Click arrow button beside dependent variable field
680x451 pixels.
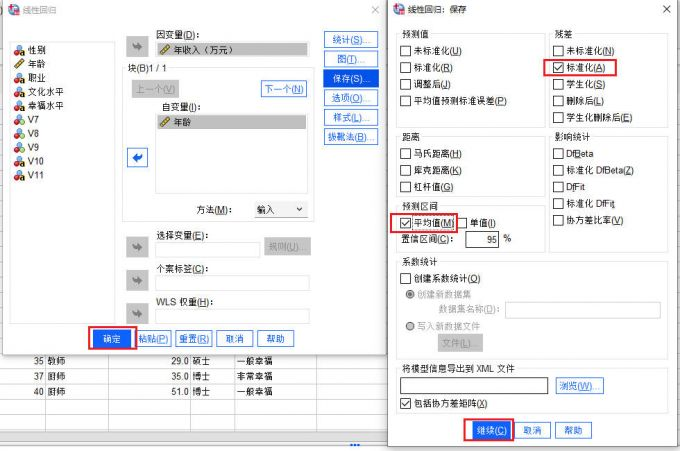click(x=137, y=46)
